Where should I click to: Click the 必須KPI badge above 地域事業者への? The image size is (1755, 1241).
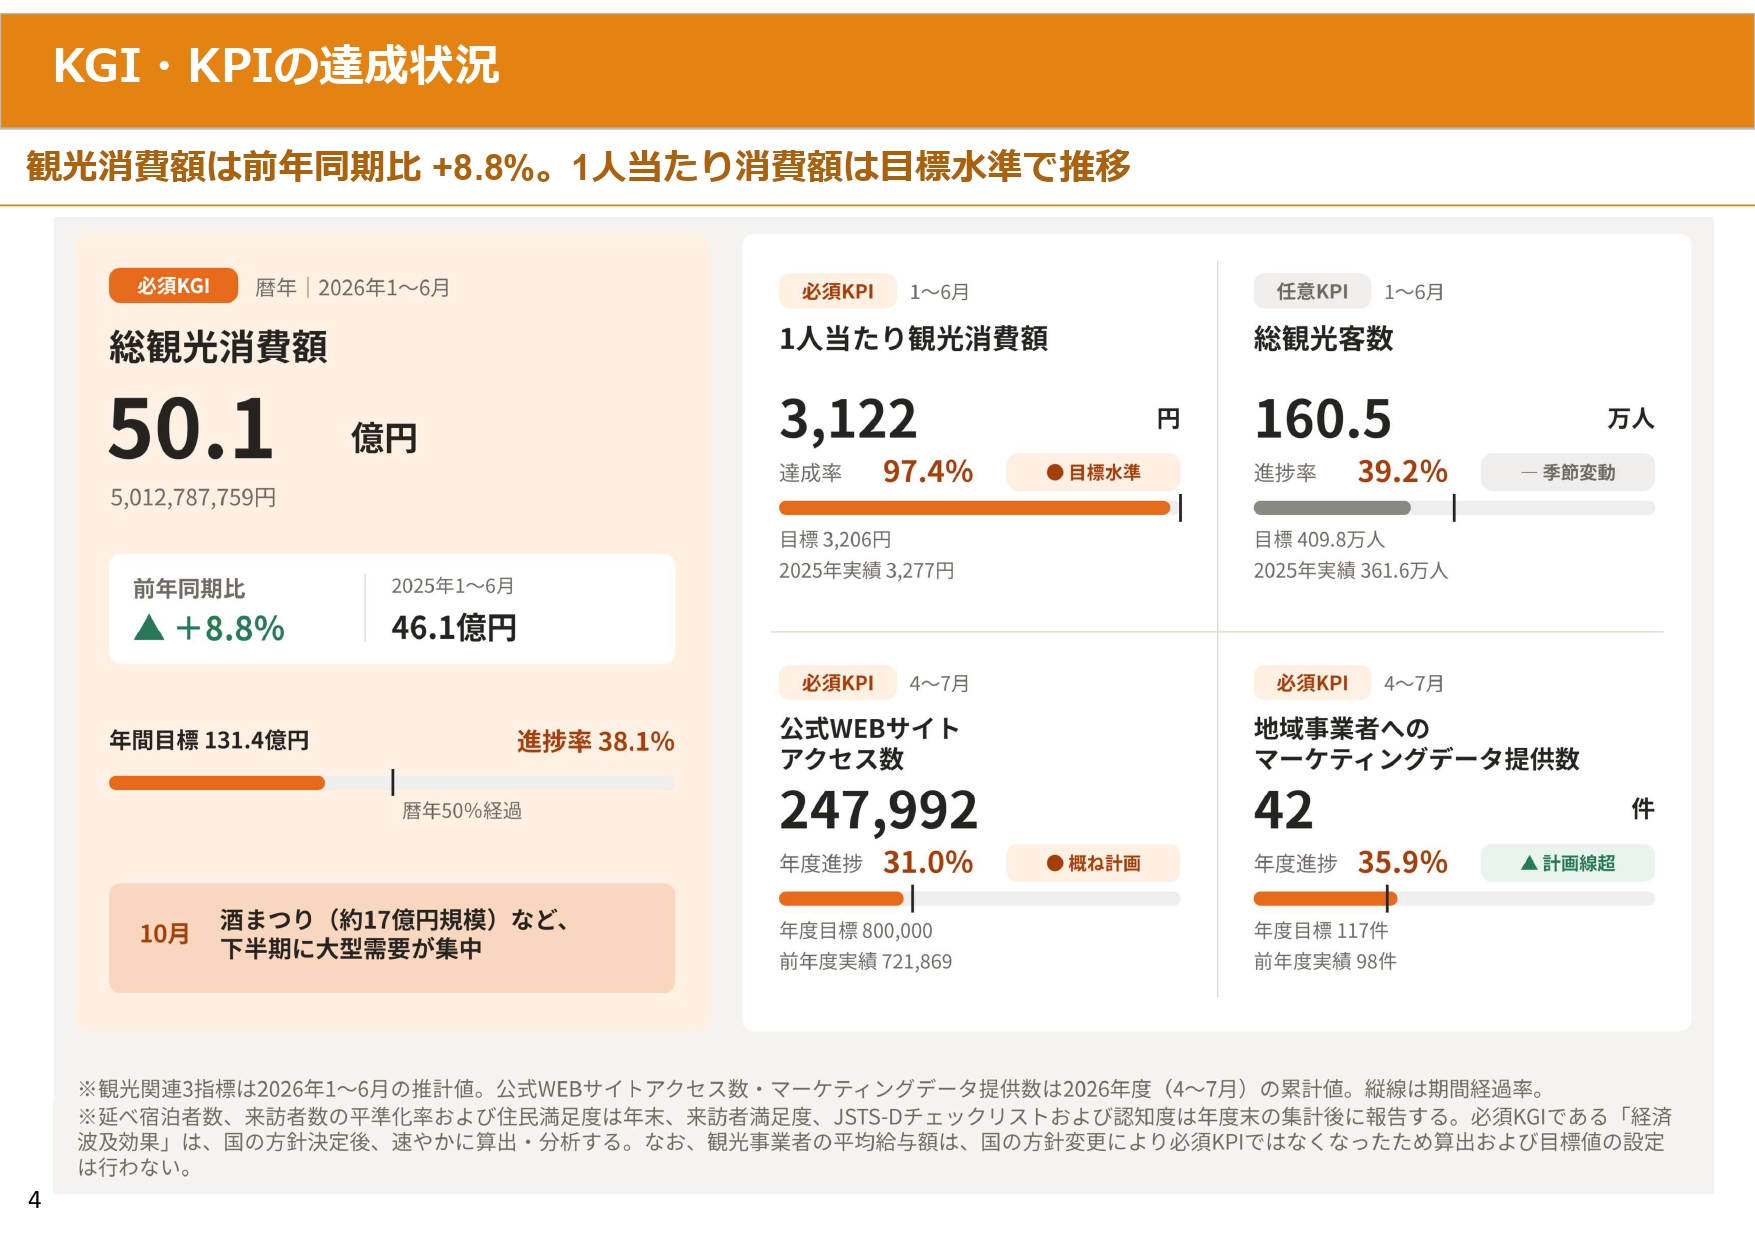pos(1312,683)
